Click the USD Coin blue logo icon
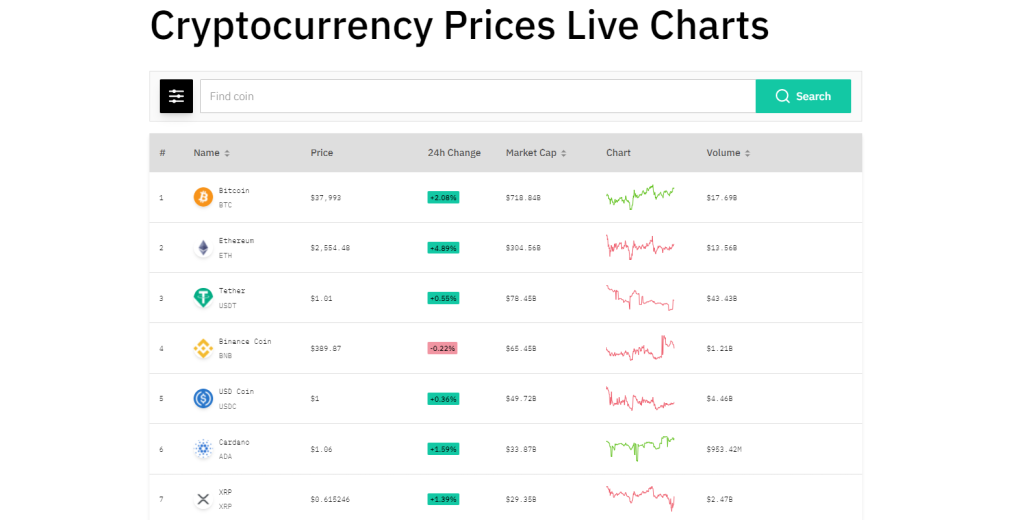This screenshot has width=1024, height=520. click(203, 398)
